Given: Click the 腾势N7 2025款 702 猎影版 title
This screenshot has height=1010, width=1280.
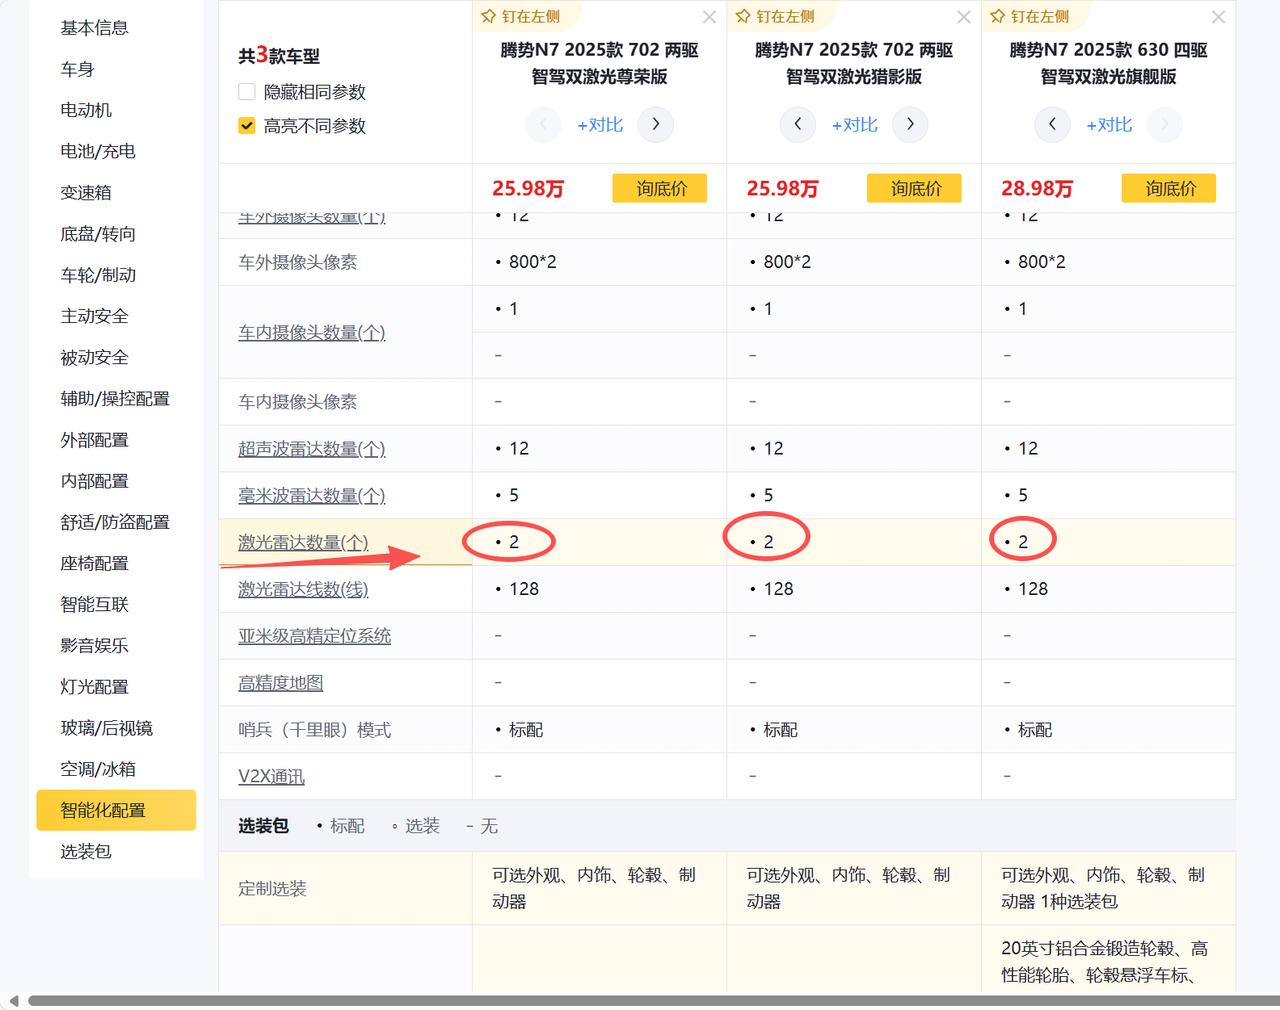Looking at the screenshot, I should point(854,63).
